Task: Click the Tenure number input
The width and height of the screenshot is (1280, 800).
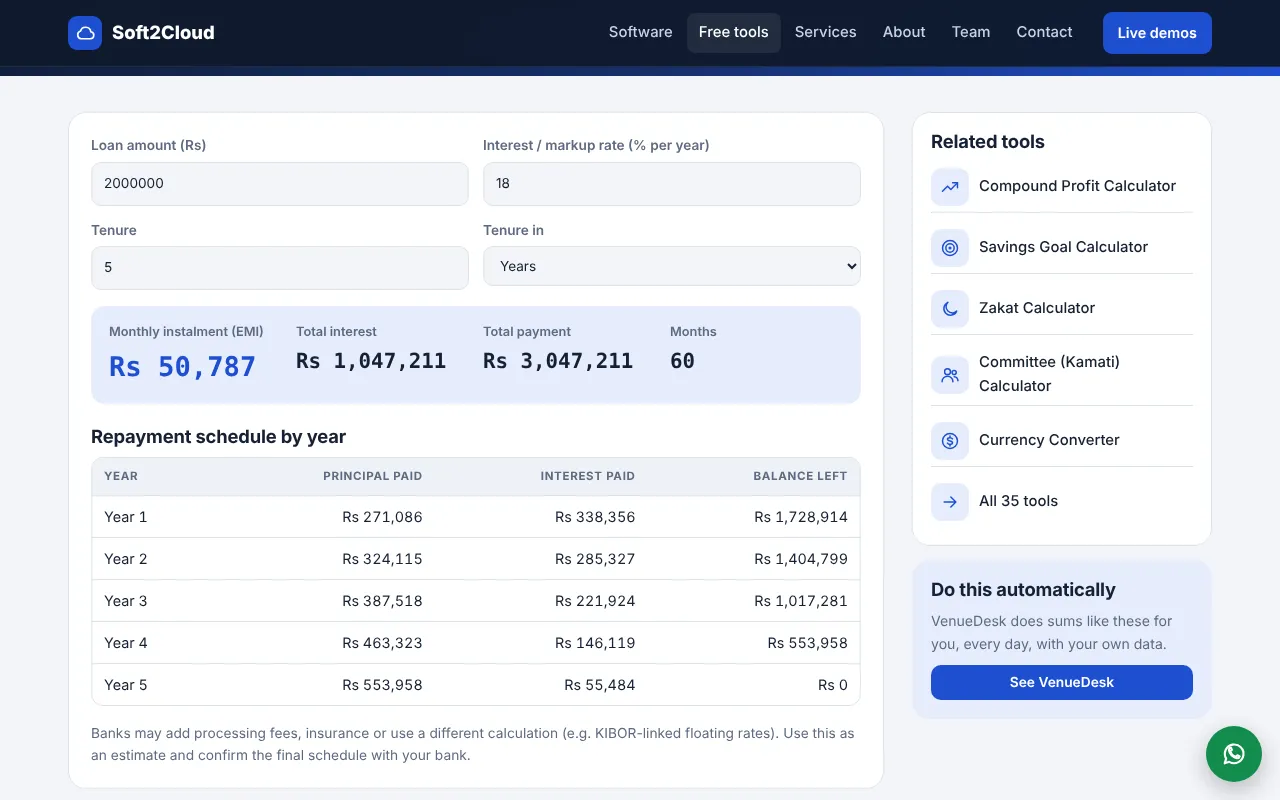Action: 280,268
